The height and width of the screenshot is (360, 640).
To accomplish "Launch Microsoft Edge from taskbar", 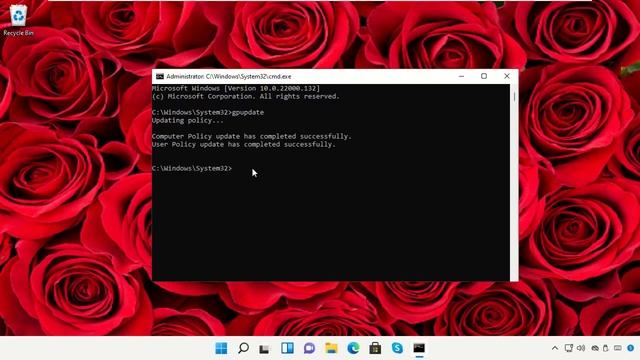I will (x=353, y=348).
